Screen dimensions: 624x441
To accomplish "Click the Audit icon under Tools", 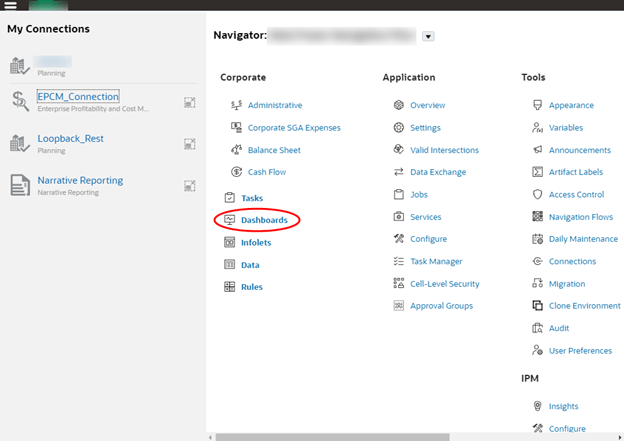I will pos(537,328).
